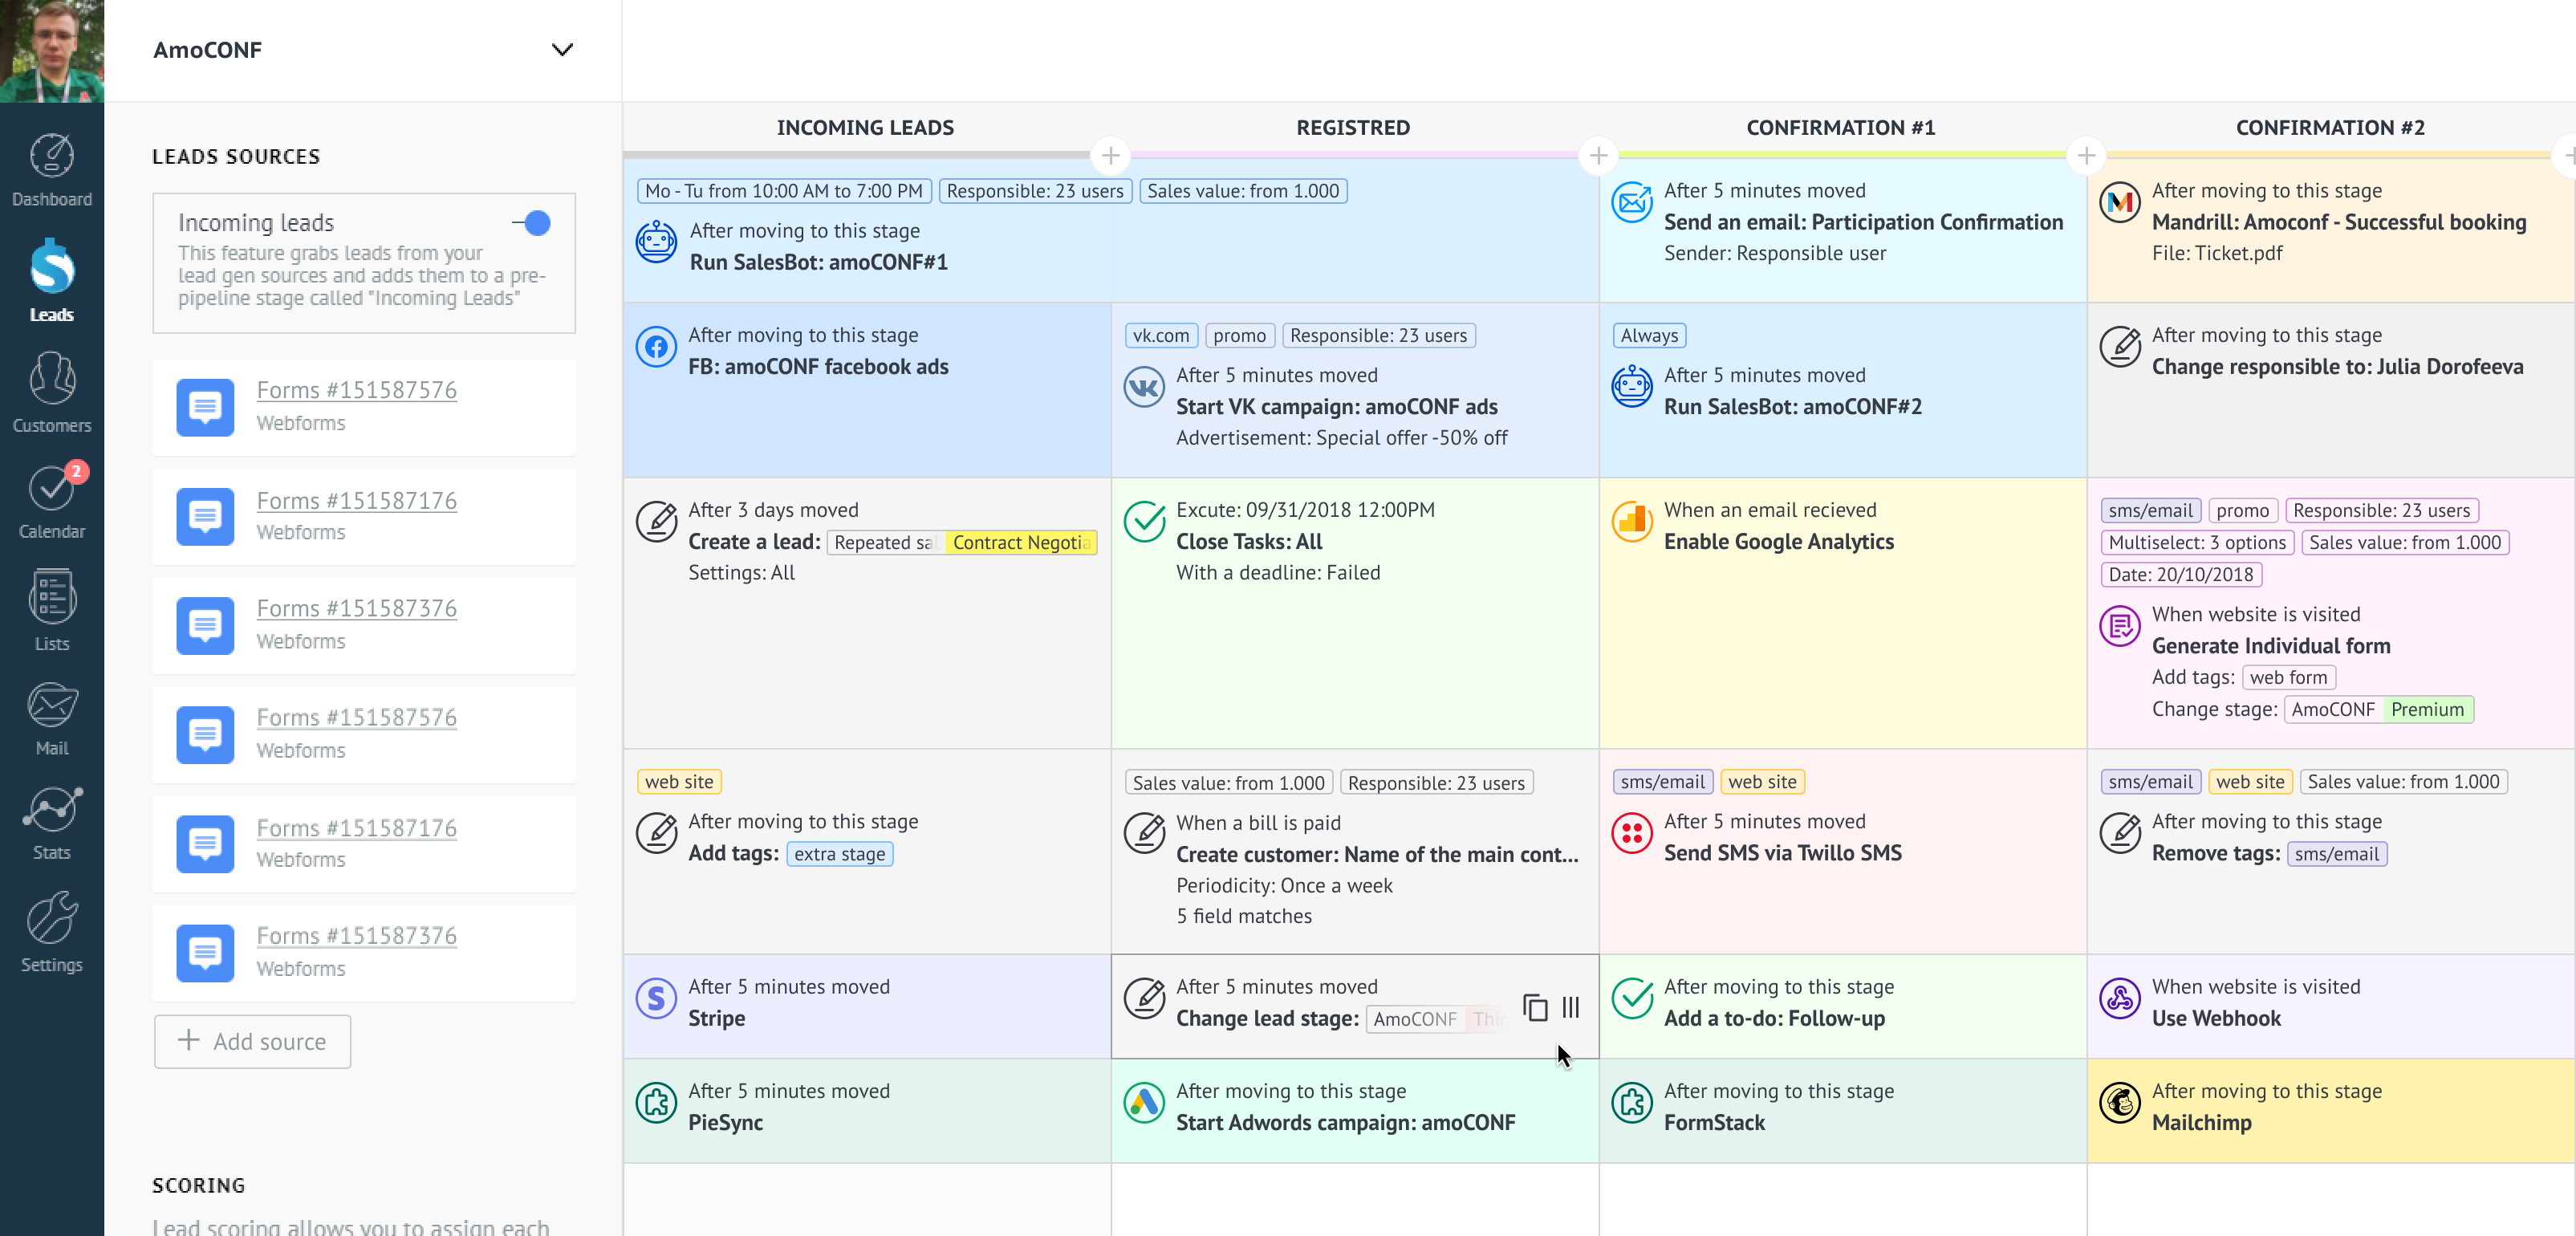This screenshot has width=2576, height=1236.
Task: Select the CONFIRMATION #1 stage header
Action: (x=1840, y=128)
